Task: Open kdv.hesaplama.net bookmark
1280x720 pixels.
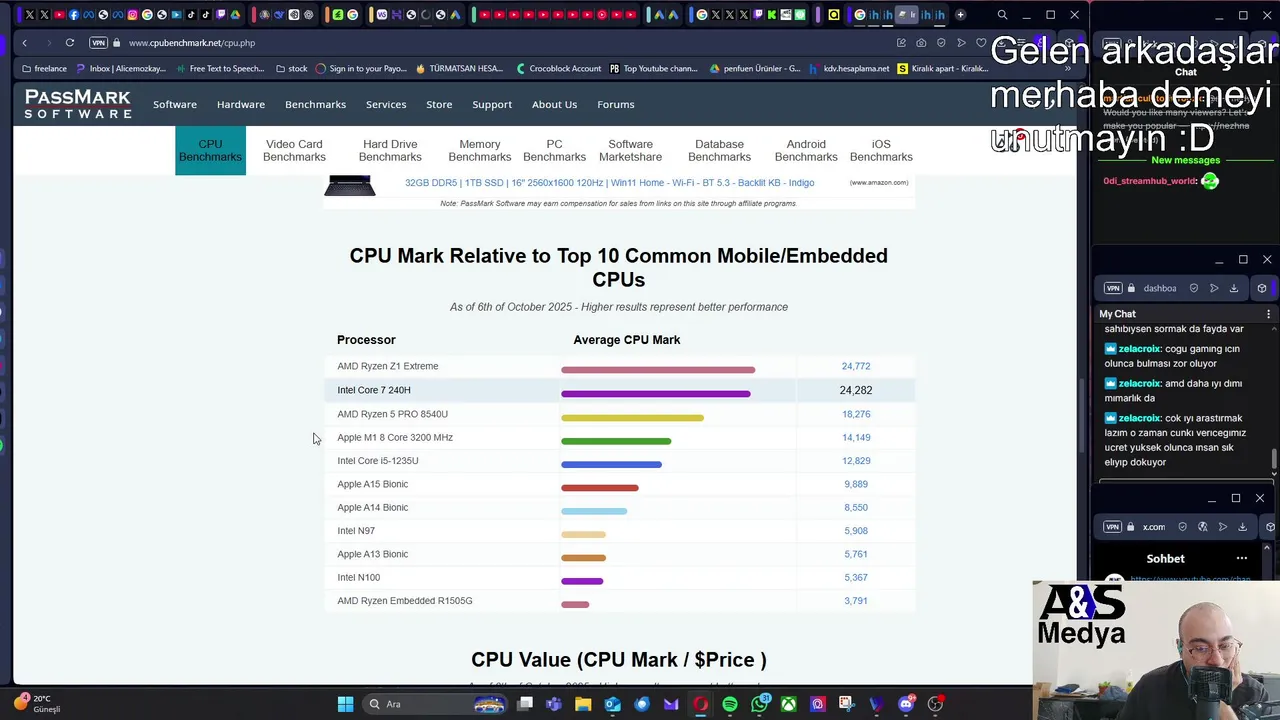Action: pos(849,69)
